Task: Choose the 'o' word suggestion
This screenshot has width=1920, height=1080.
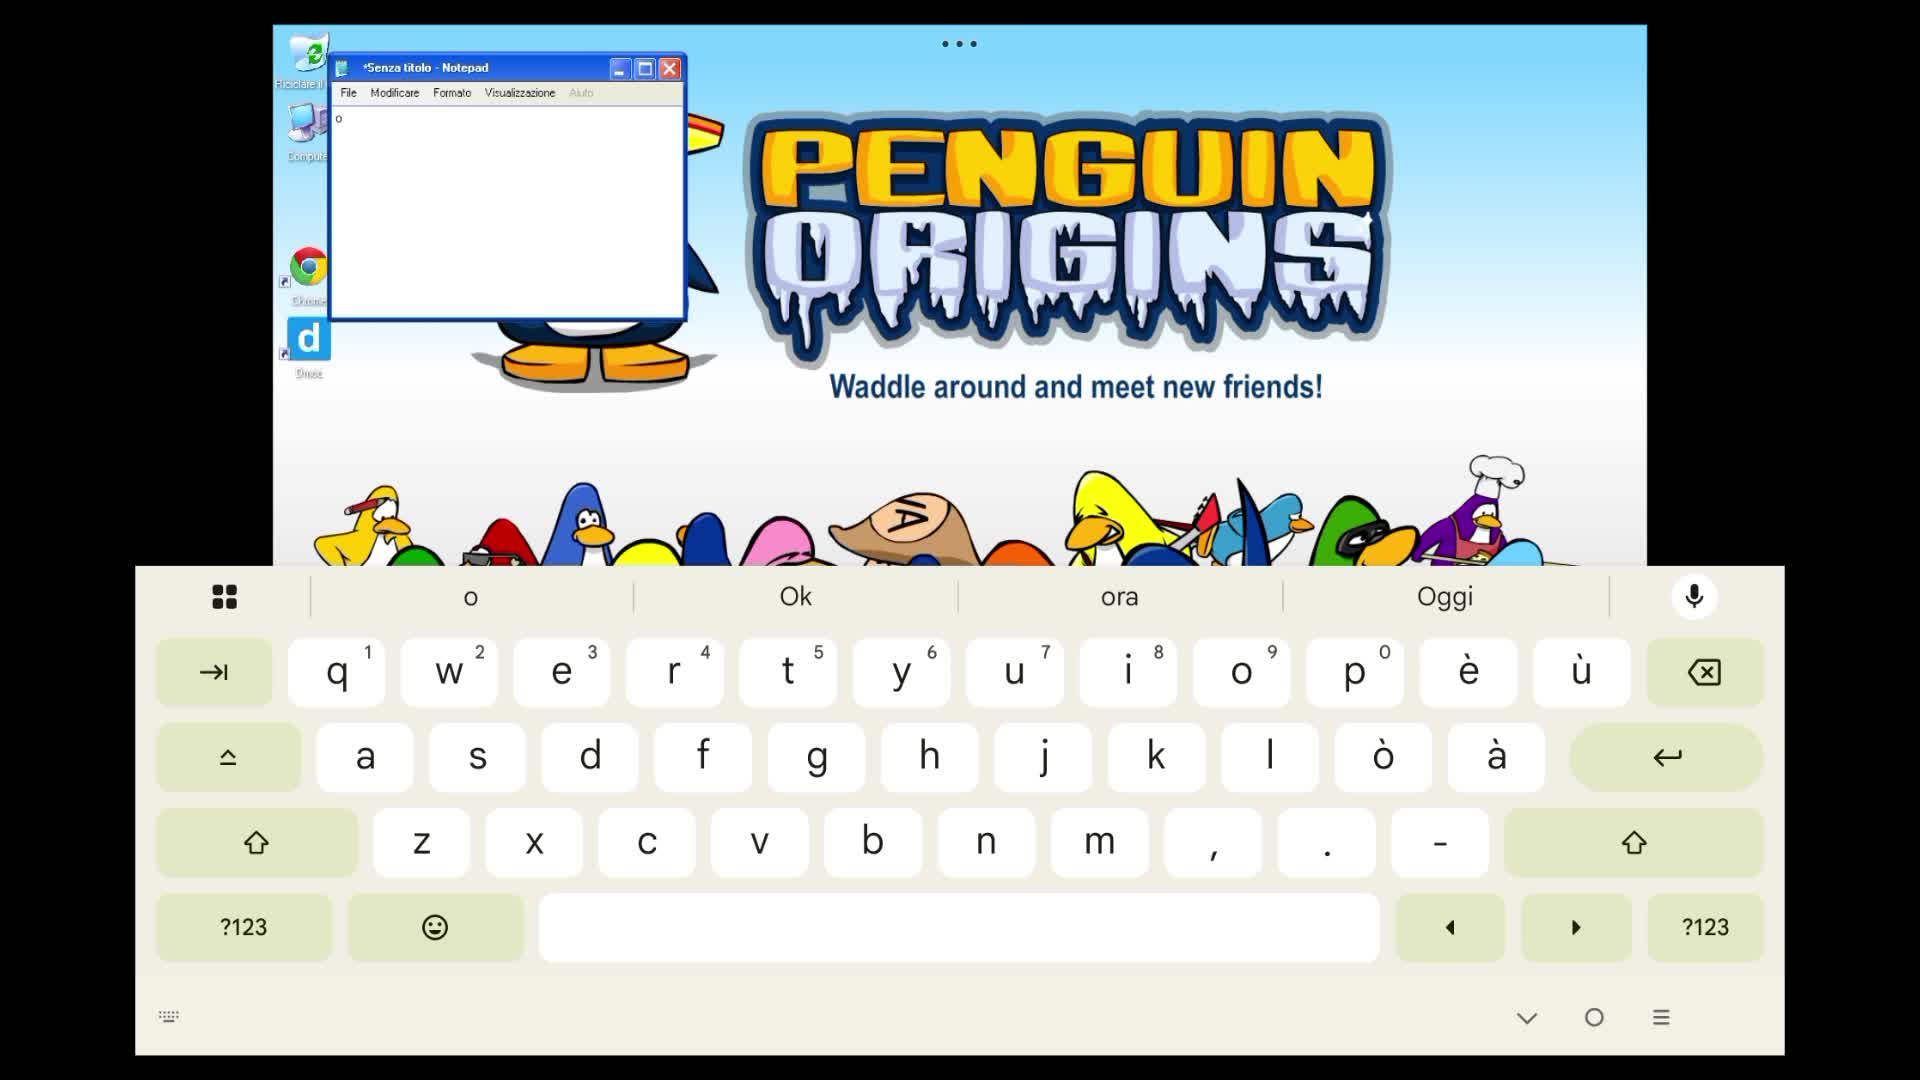Action: (x=471, y=597)
